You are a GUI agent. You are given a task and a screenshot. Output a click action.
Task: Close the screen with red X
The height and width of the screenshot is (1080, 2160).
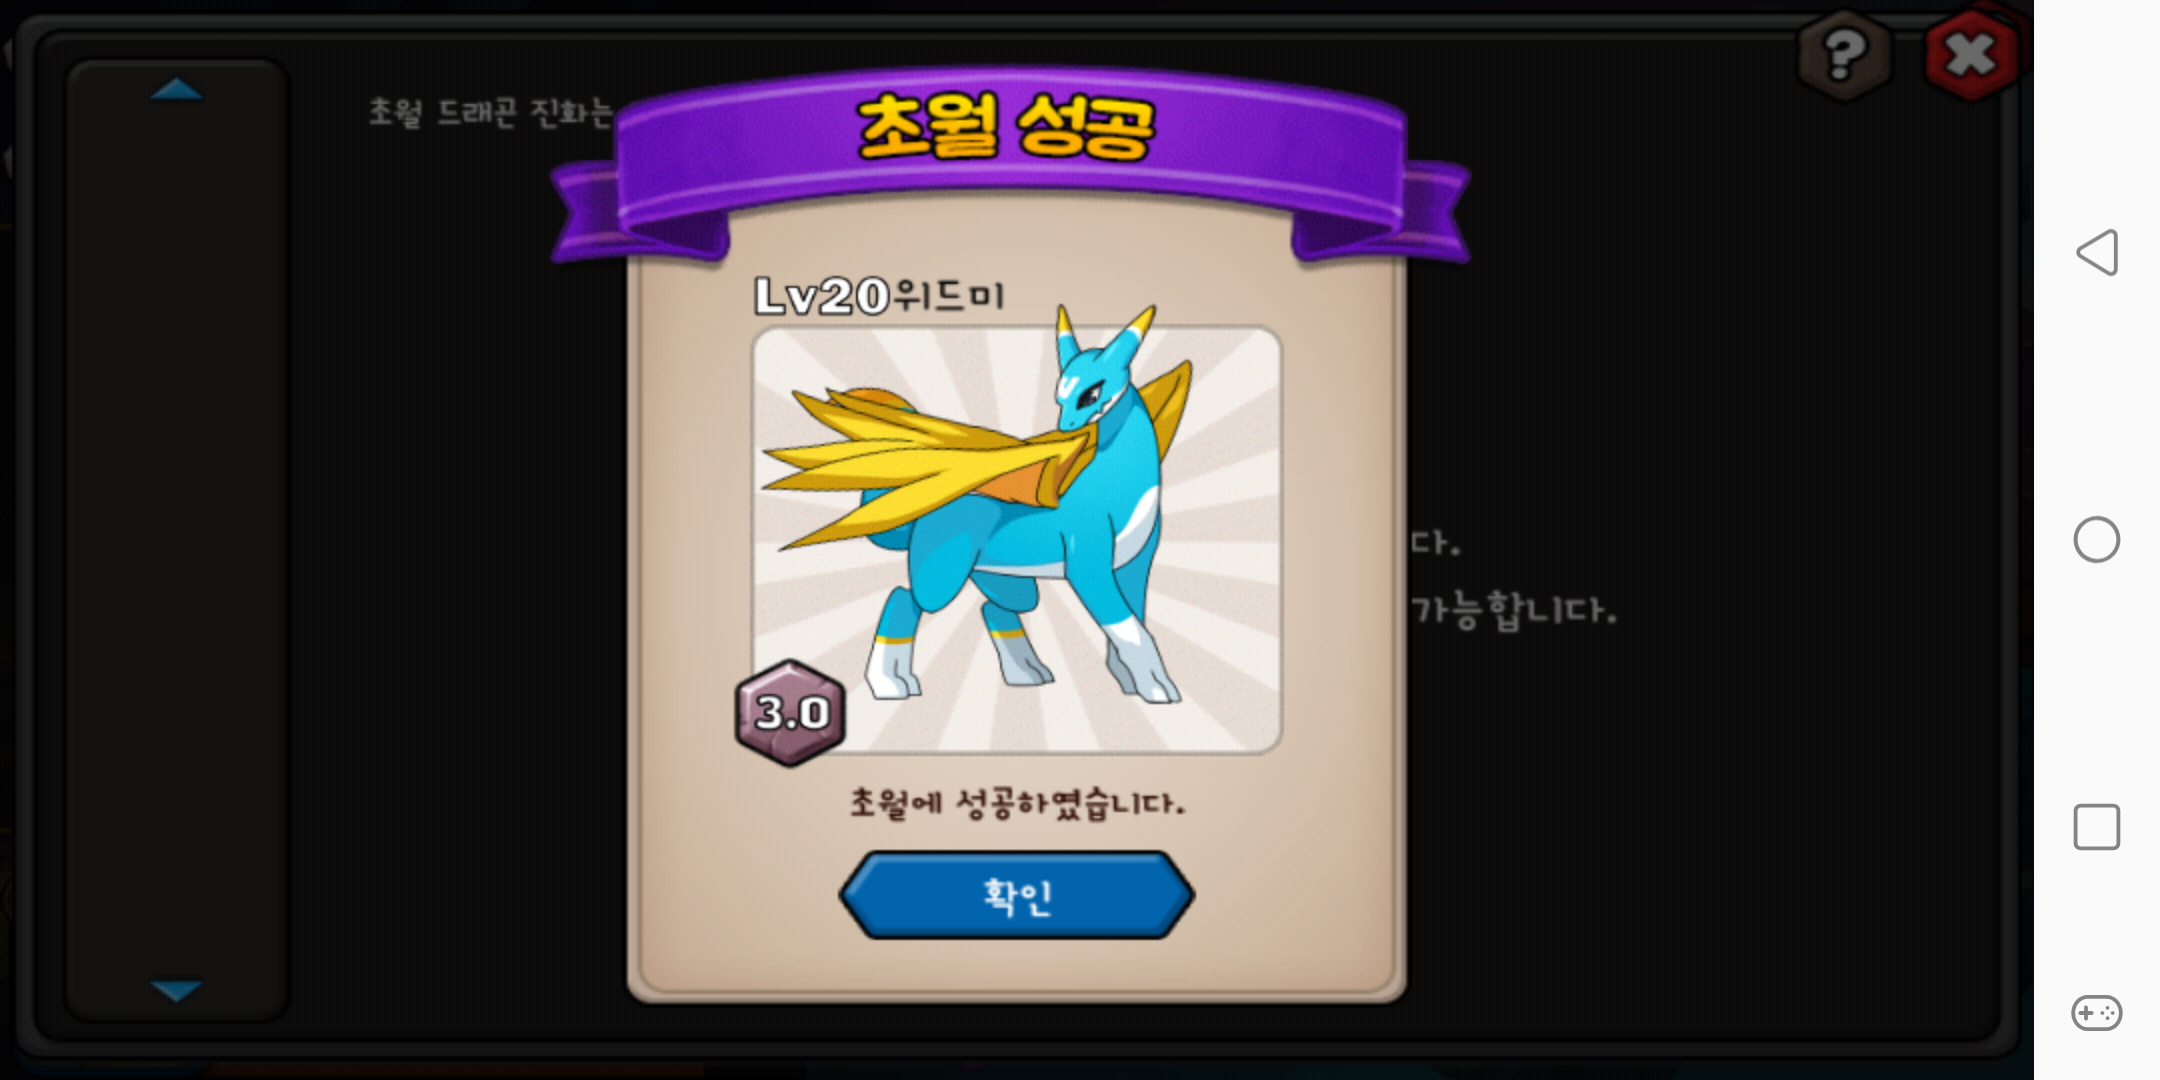click(1971, 55)
